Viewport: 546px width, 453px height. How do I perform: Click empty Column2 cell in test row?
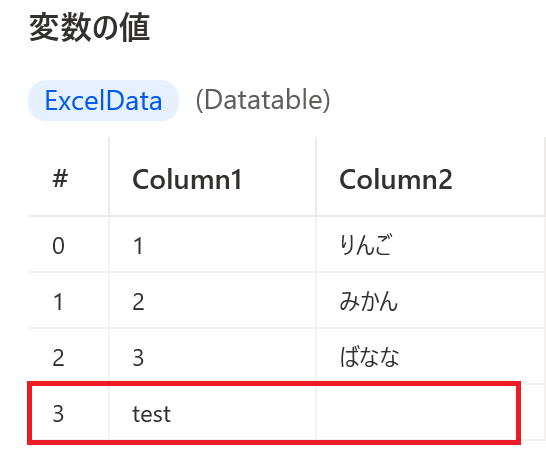point(418,413)
